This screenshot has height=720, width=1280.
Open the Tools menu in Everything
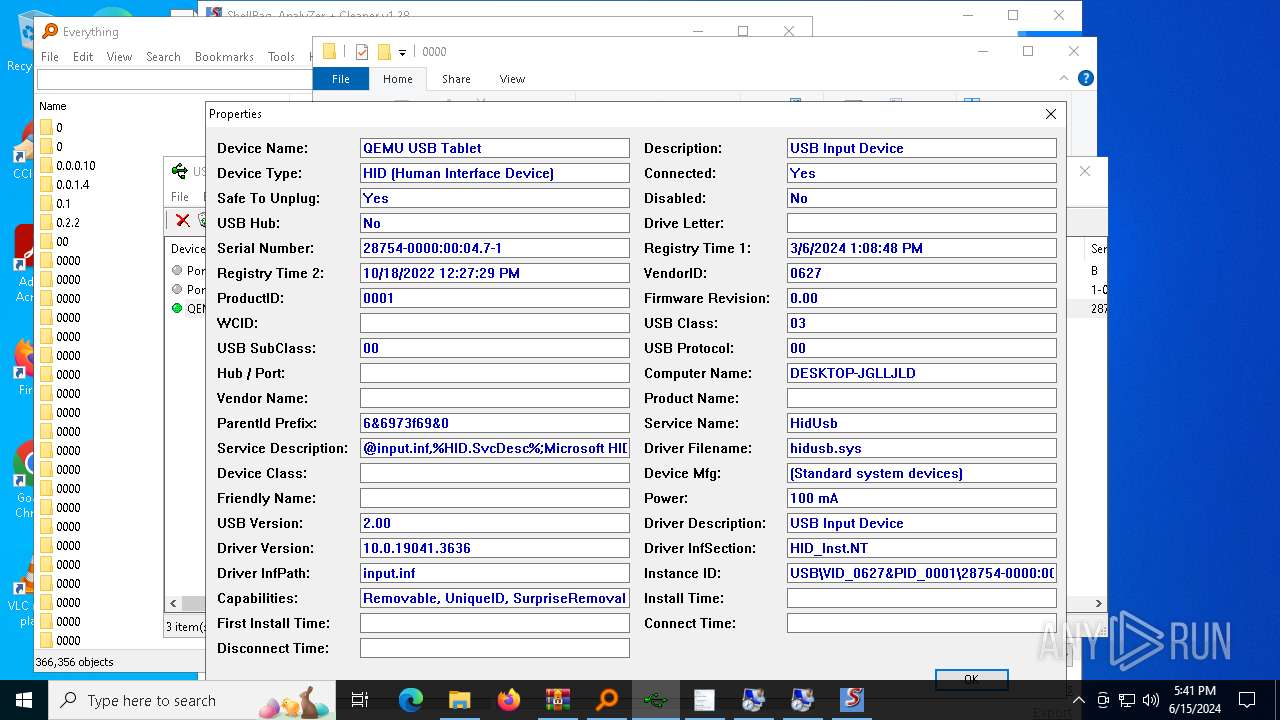(x=281, y=57)
